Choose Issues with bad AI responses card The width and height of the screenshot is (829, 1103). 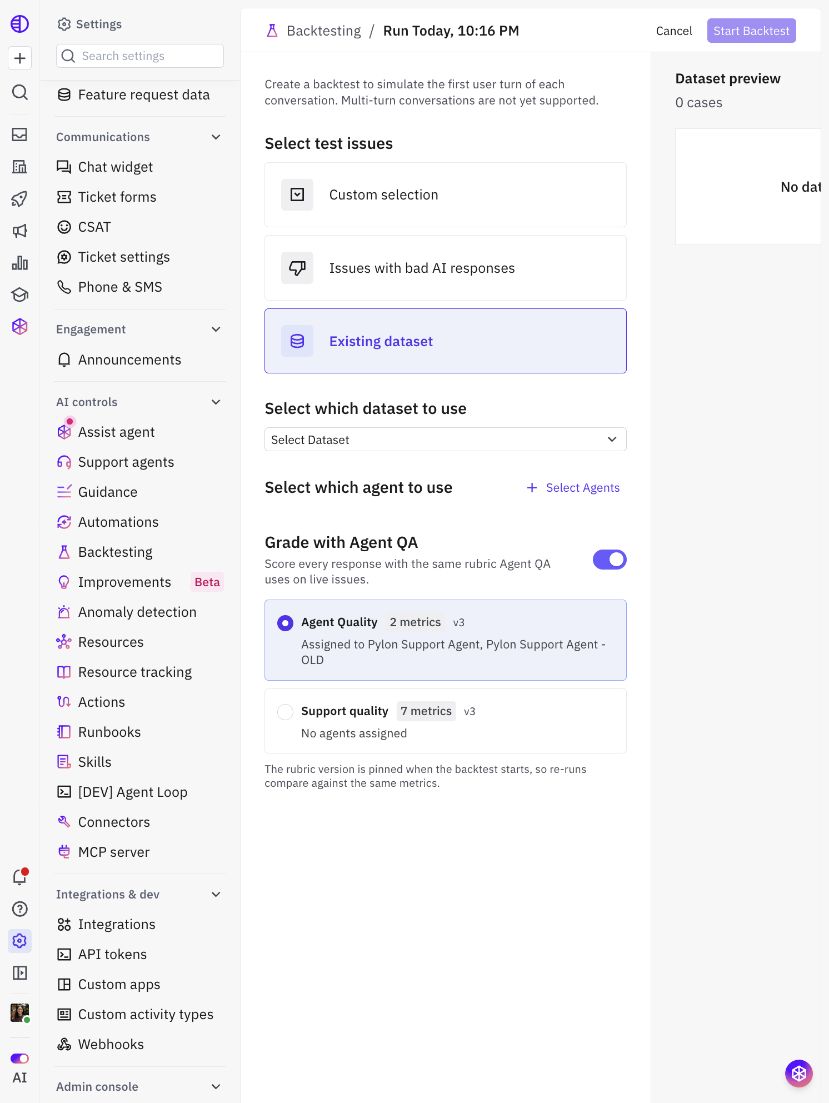[445, 268]
